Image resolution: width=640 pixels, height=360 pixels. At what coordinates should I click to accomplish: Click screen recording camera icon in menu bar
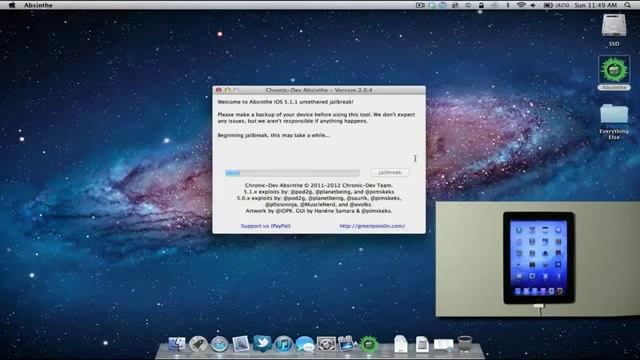point(420,5)
